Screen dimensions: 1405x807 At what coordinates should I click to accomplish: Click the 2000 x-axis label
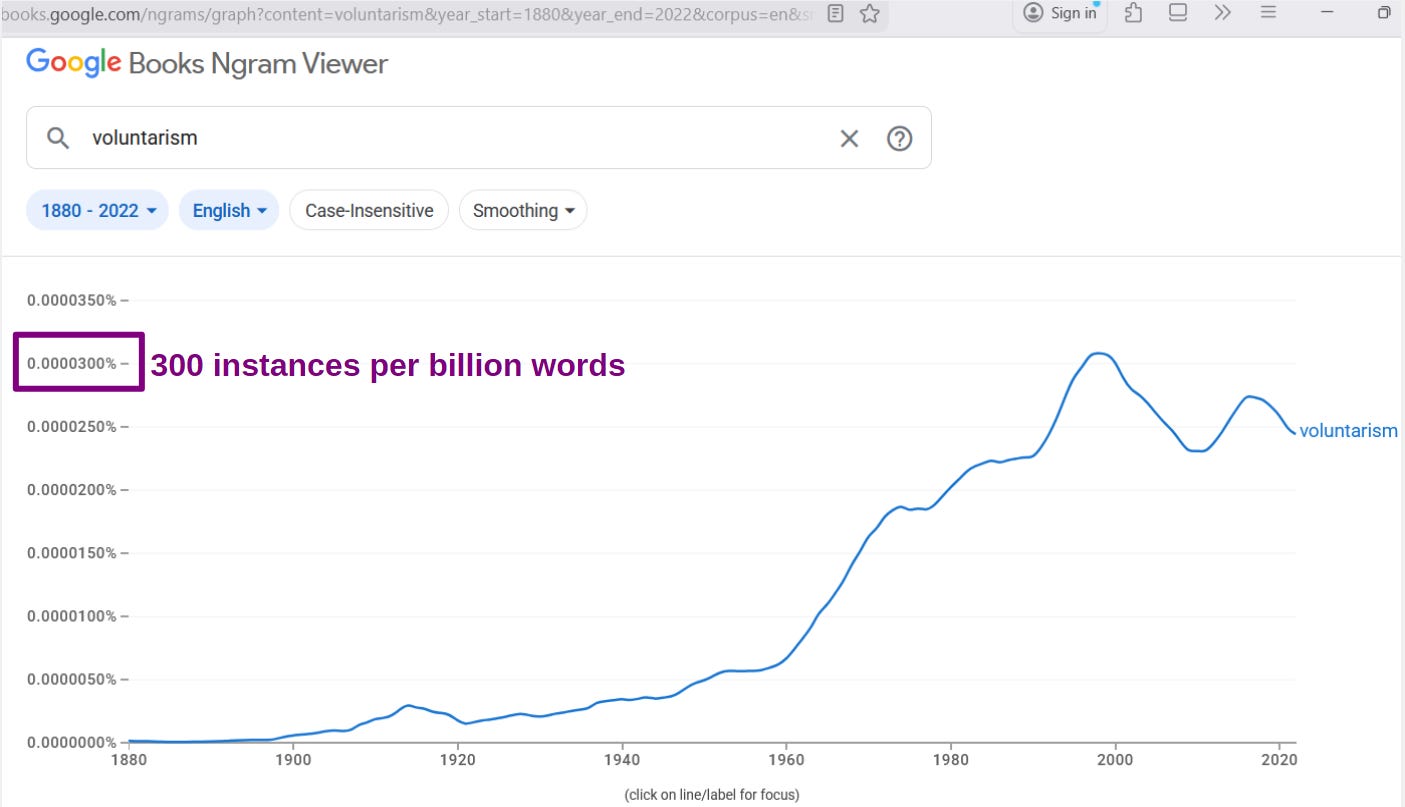(x=1115, y=760)
